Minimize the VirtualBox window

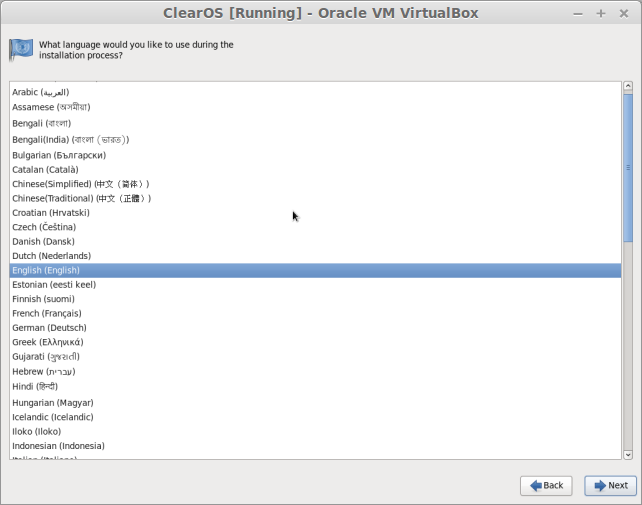[x=578, y=14]
